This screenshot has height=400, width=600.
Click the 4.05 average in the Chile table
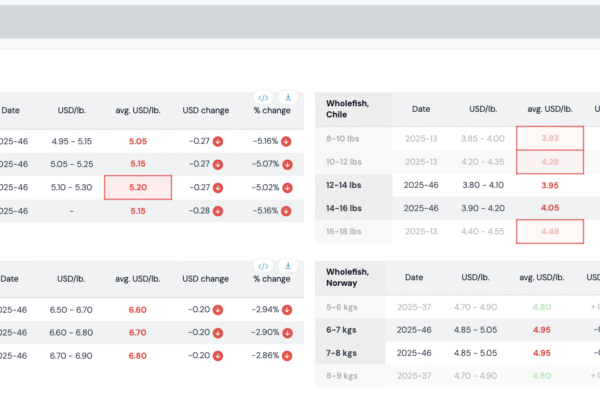pyautogui.click(x=550, y=208)
